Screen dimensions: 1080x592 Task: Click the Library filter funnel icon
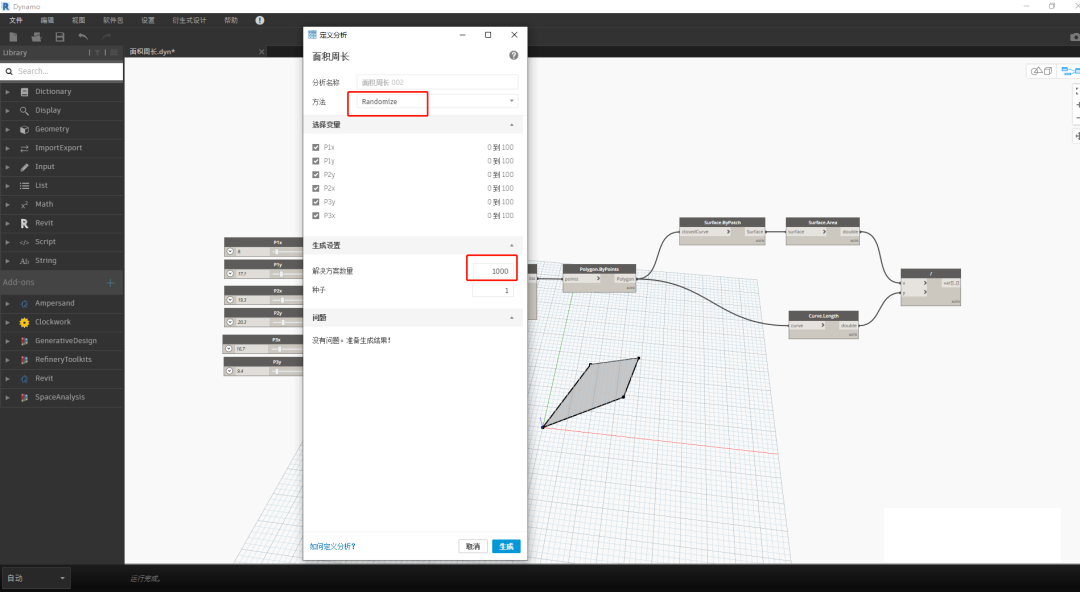(x=97, y=52)
